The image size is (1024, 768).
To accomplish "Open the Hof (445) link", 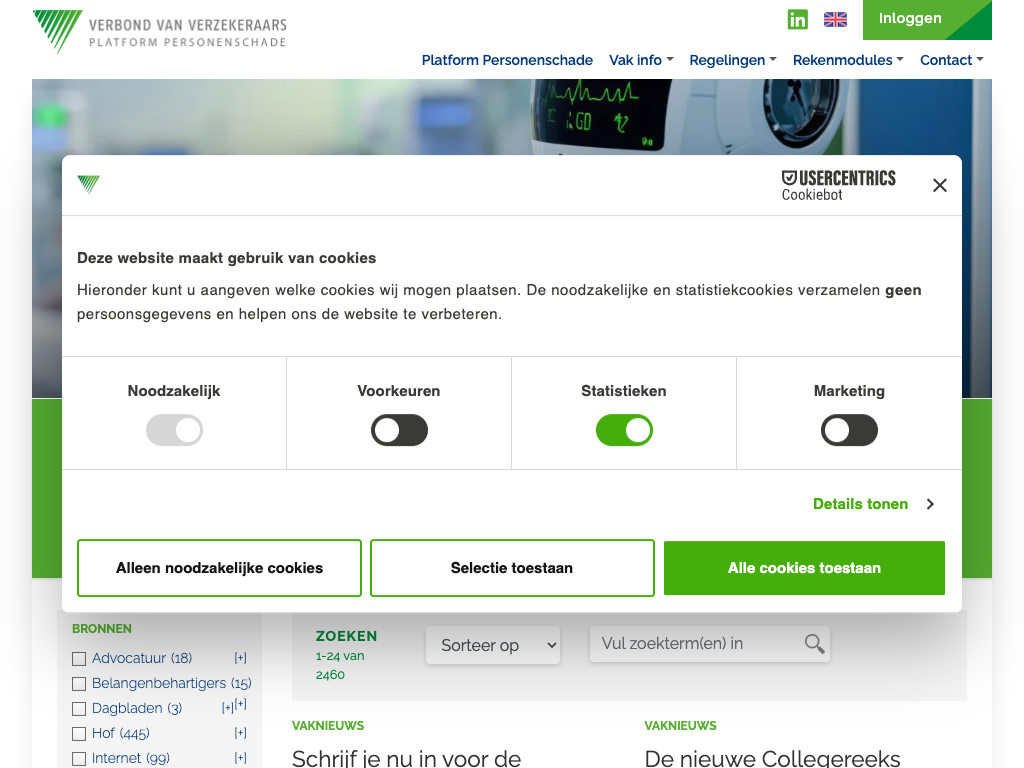I will coord(120,733).
